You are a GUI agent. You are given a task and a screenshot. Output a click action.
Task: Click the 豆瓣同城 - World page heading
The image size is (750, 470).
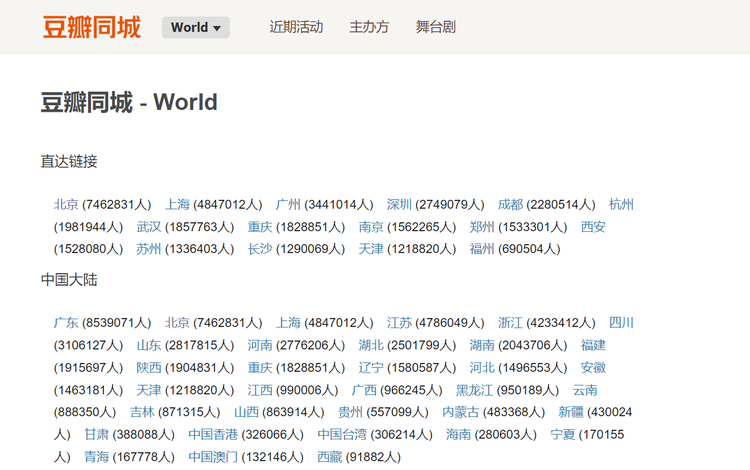tap(129, 102)
